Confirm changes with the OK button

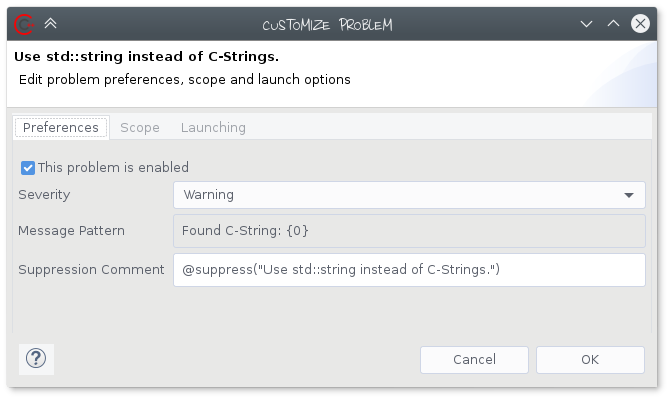(x=590, y=360)
